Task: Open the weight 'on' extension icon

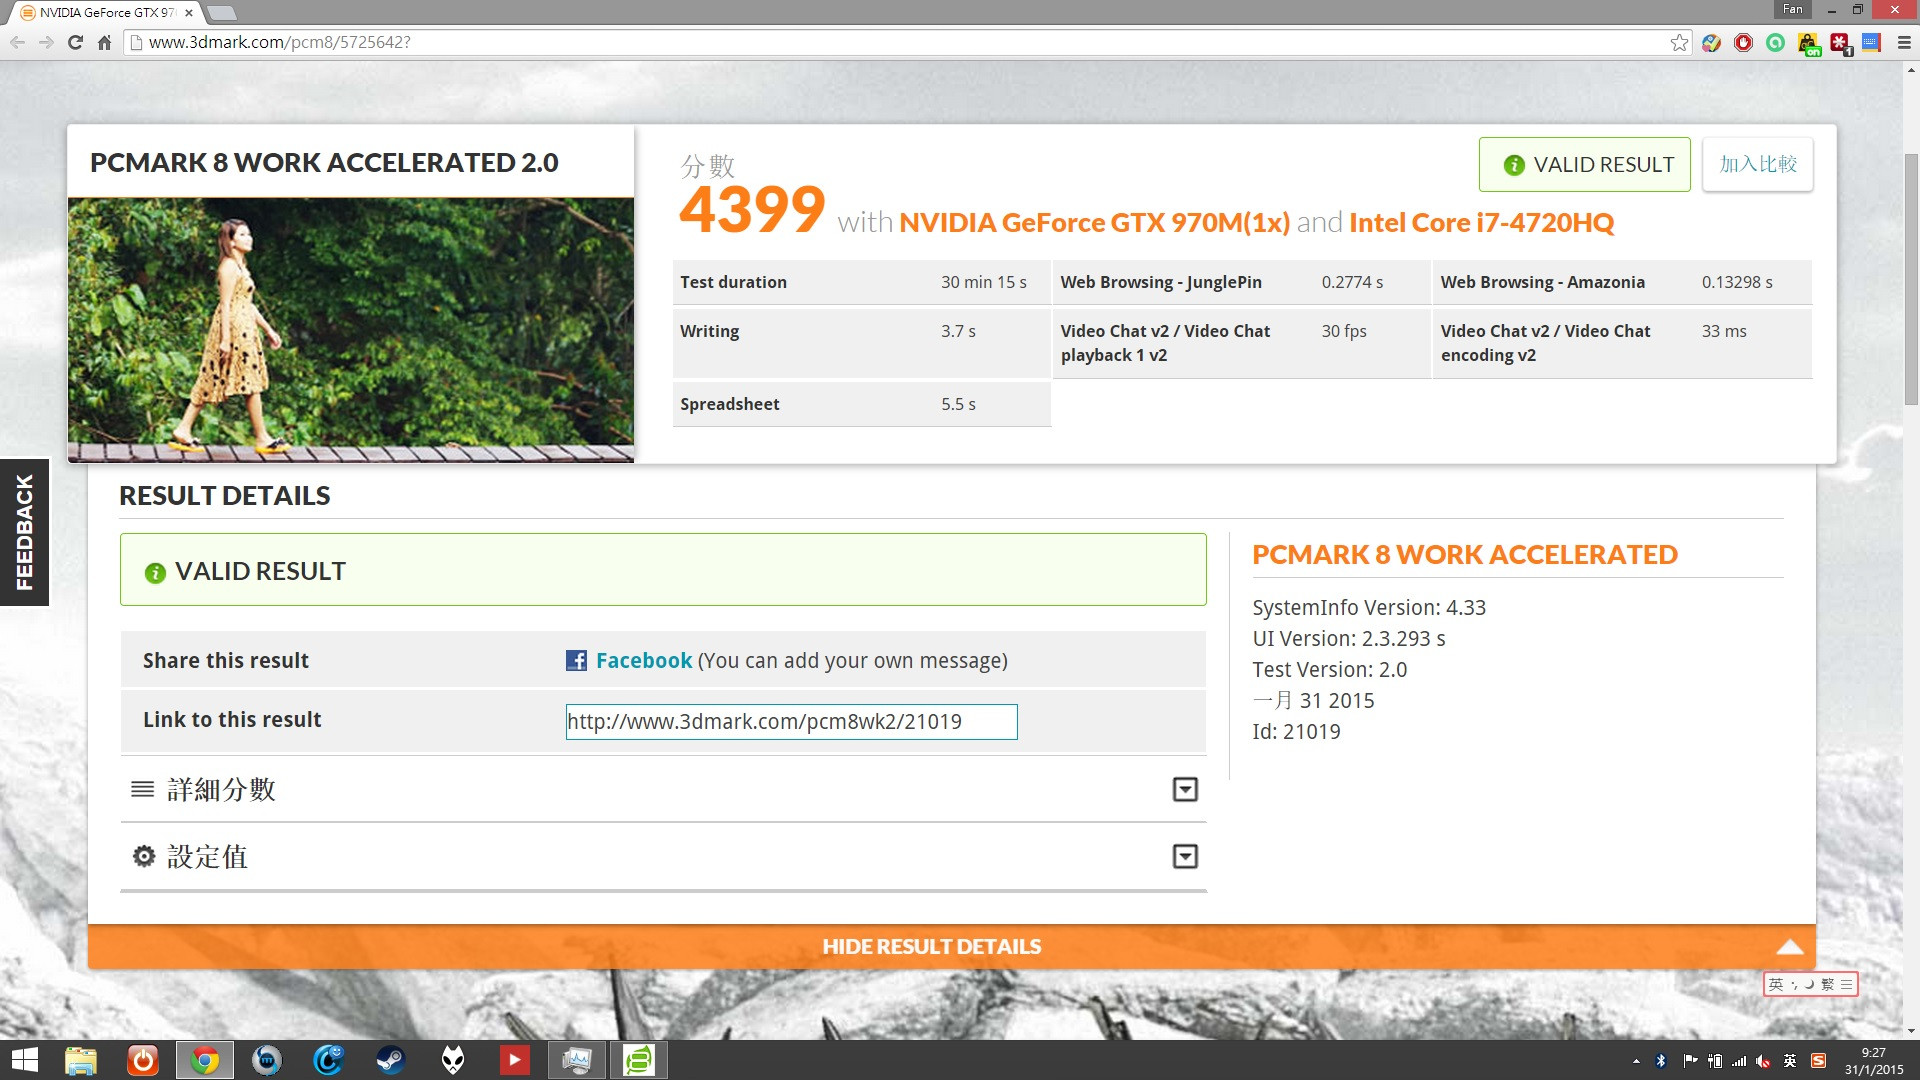Action: (x=1808, y=44)
